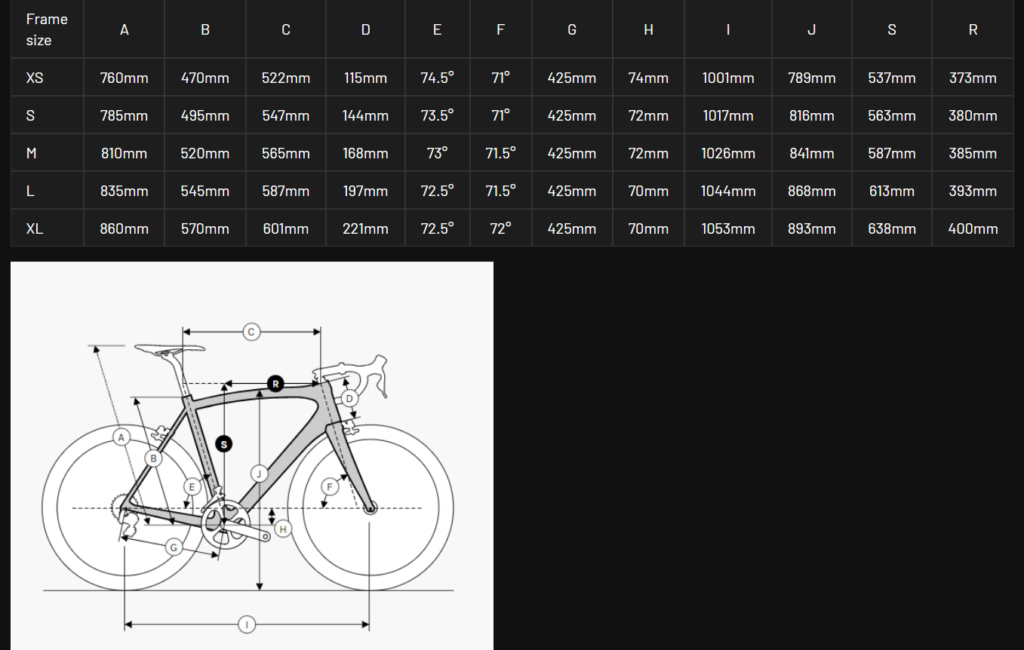This screenshot has height=650, width=1024.
Task: Click the circled B marker on the seat stay
Action: pyautogui.click(x=154, y=458)
